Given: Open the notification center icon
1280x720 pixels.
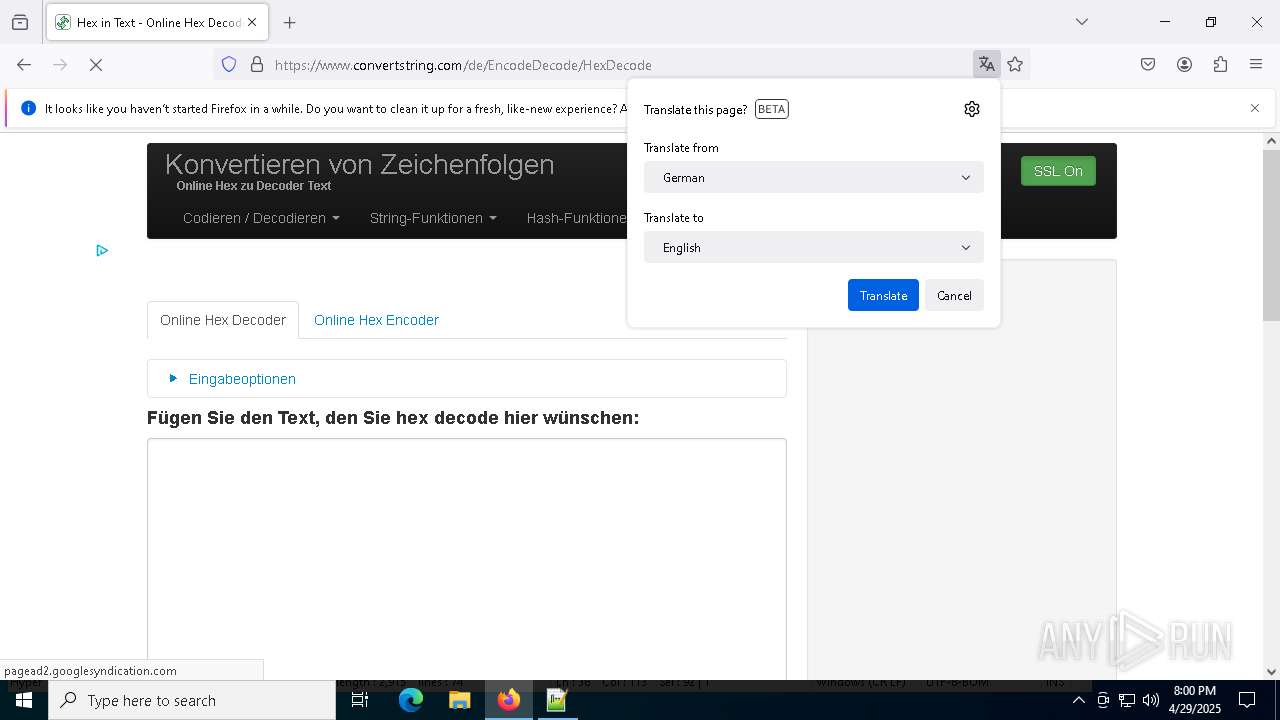Looking at the screenshot, I should coord(1247,700).
